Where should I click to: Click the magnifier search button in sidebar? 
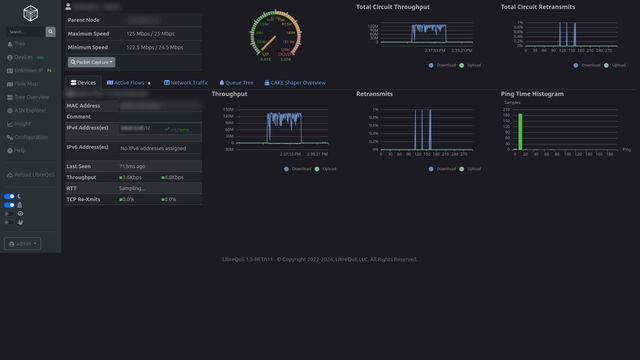click(51, 31)
